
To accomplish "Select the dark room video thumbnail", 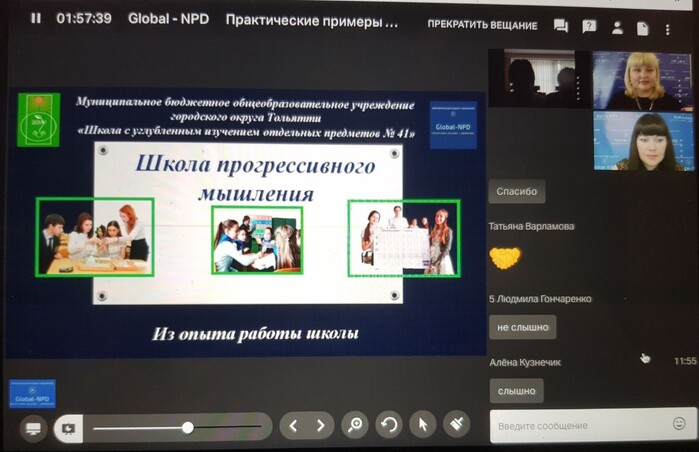I will point(539,78).
